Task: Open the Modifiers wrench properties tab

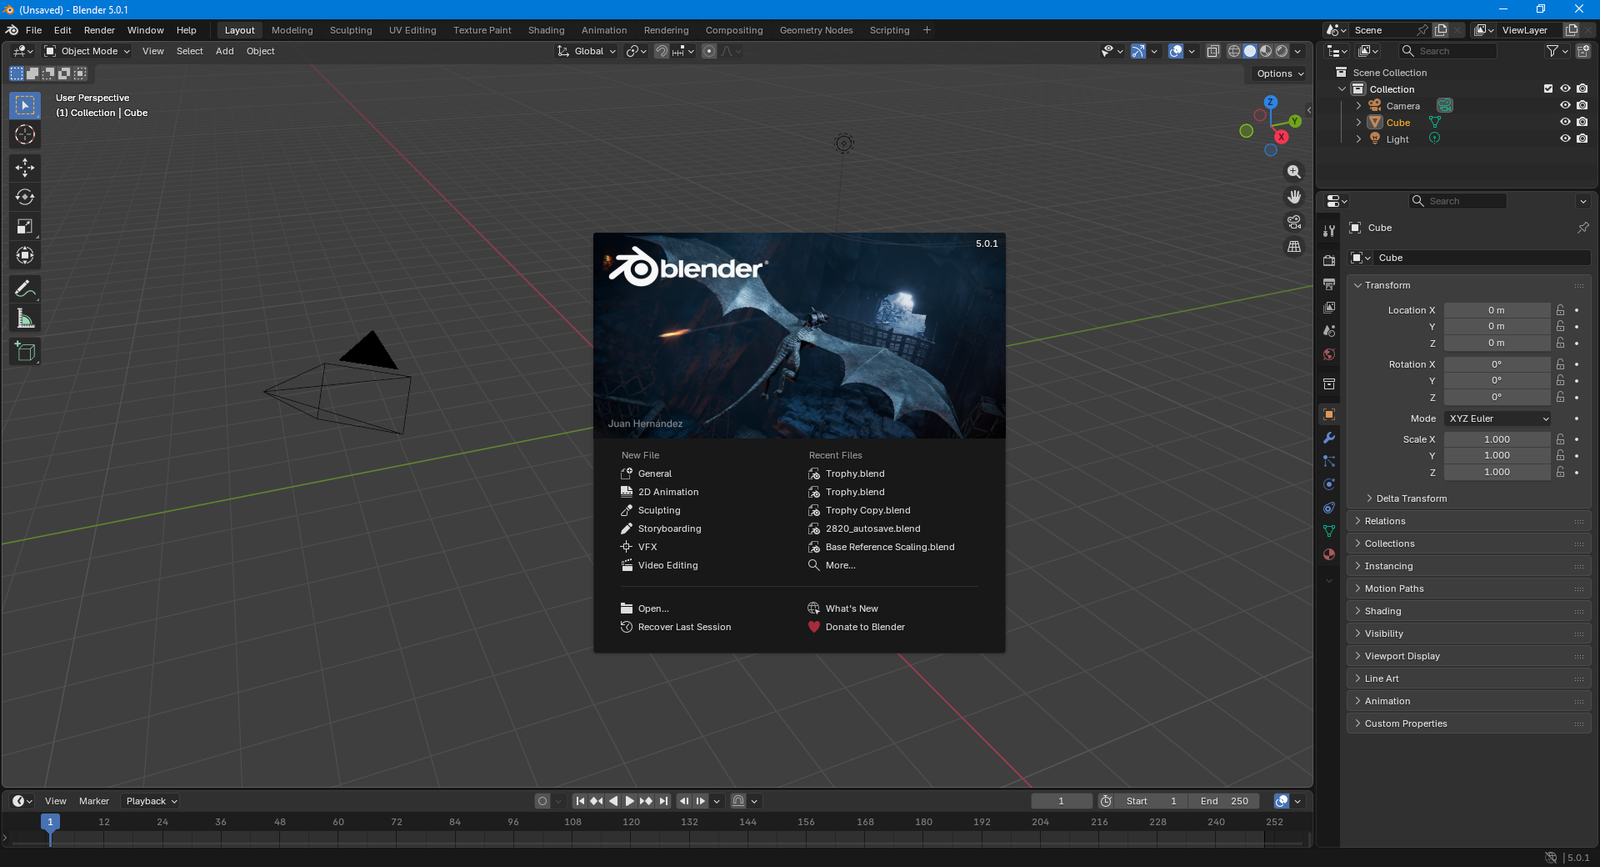Action: pos(1329,438)
